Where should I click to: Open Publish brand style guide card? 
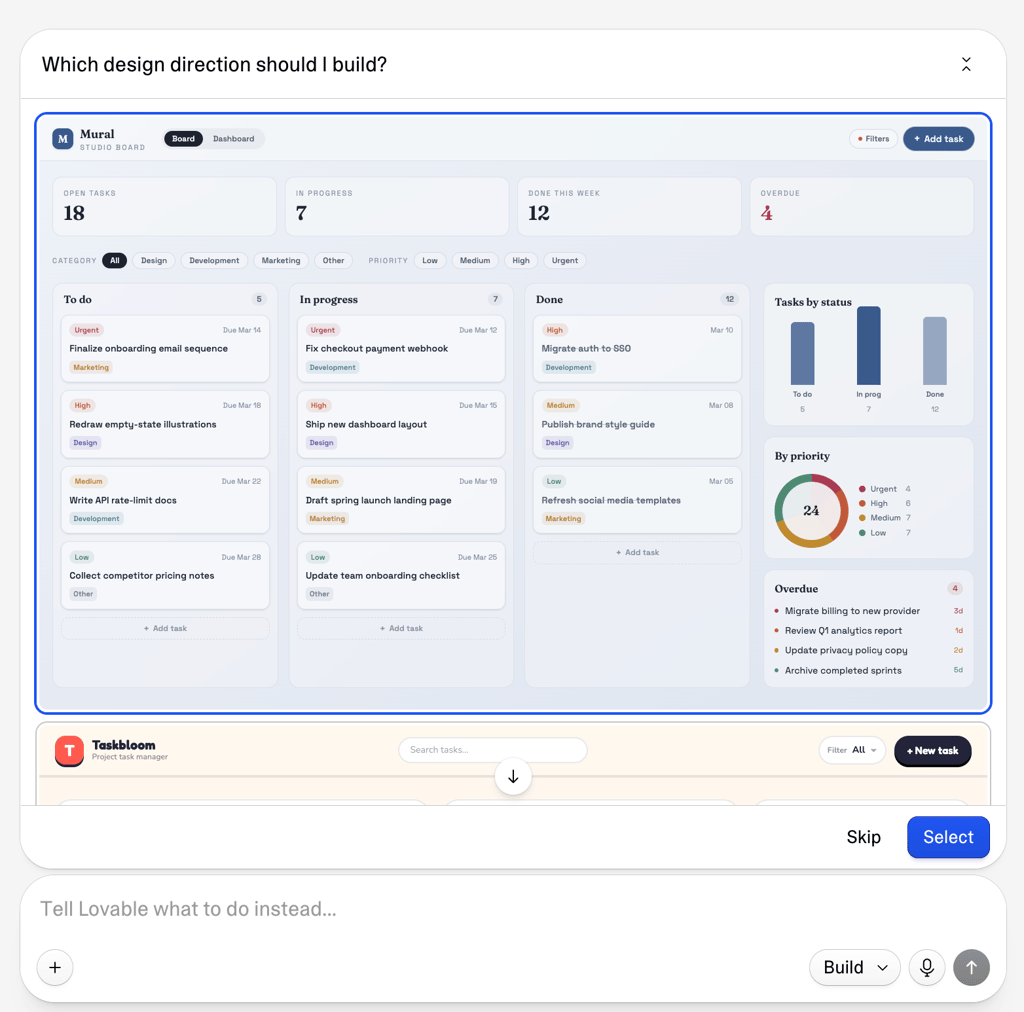(x=637, y=424)
